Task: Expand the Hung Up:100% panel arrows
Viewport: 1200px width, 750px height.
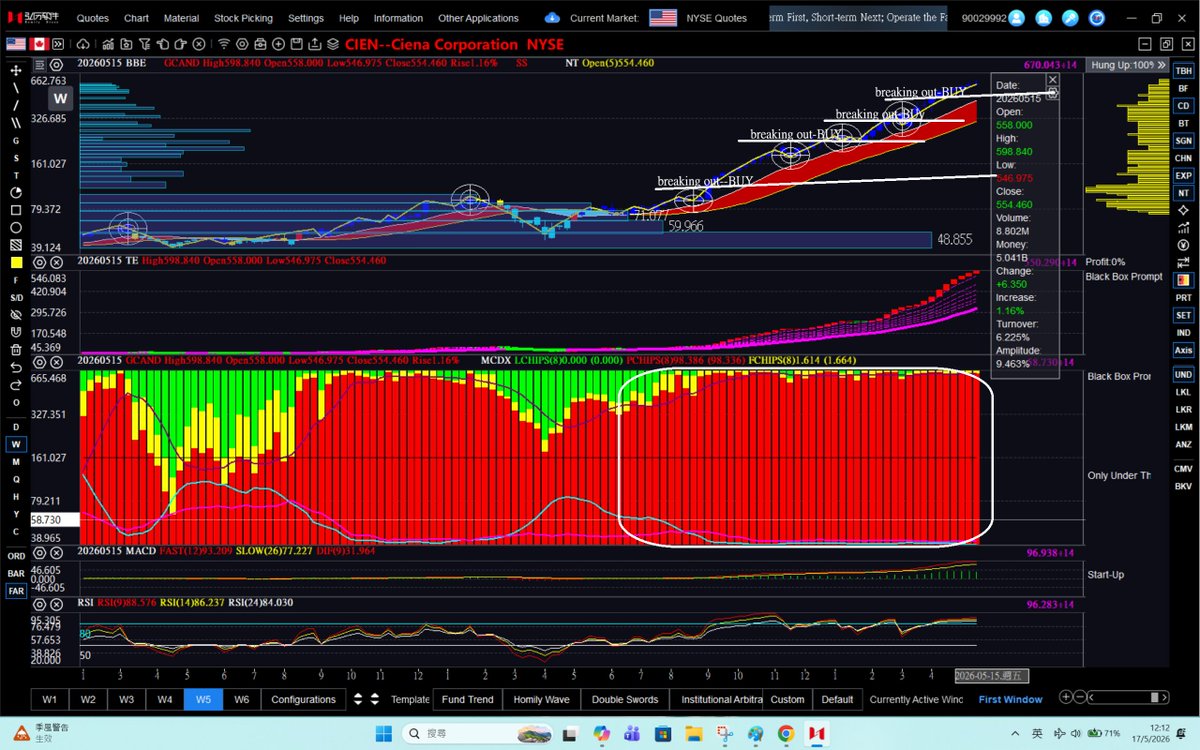Action: point(1162,64)
